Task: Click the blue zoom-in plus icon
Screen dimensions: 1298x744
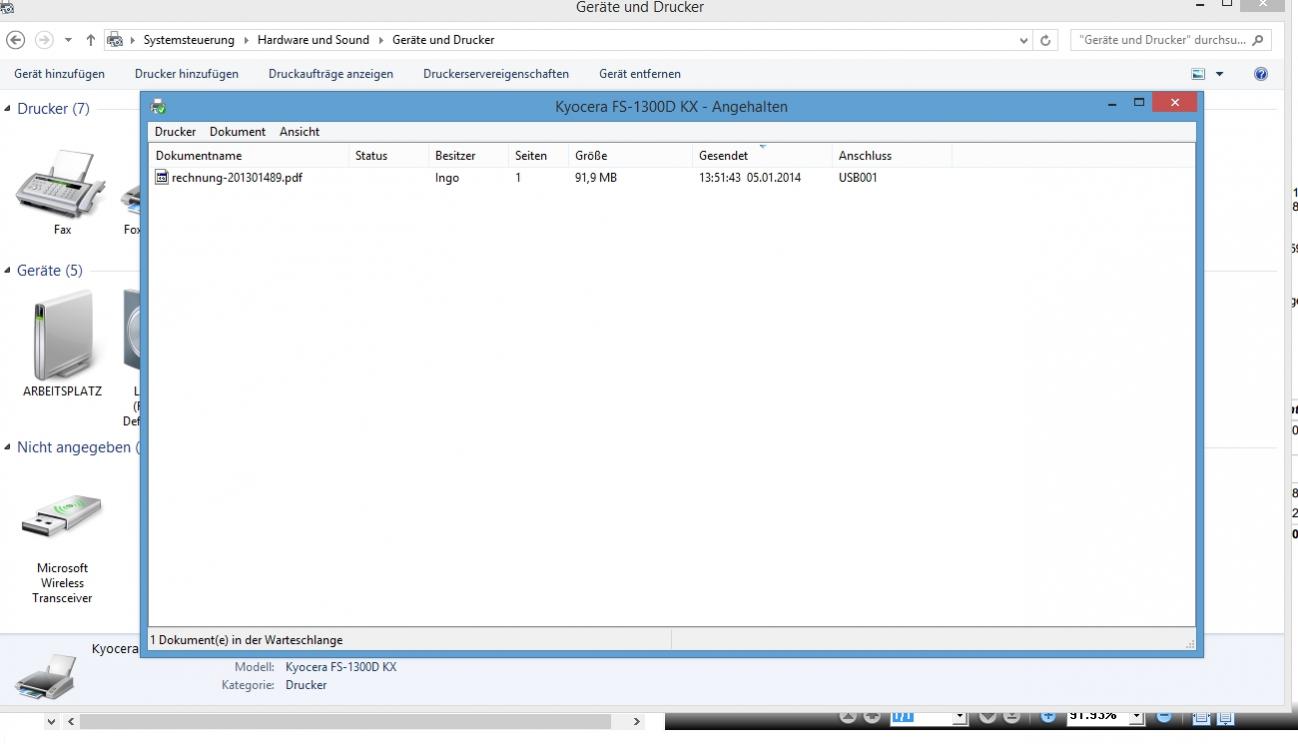Action: [x=1048, y=717]
